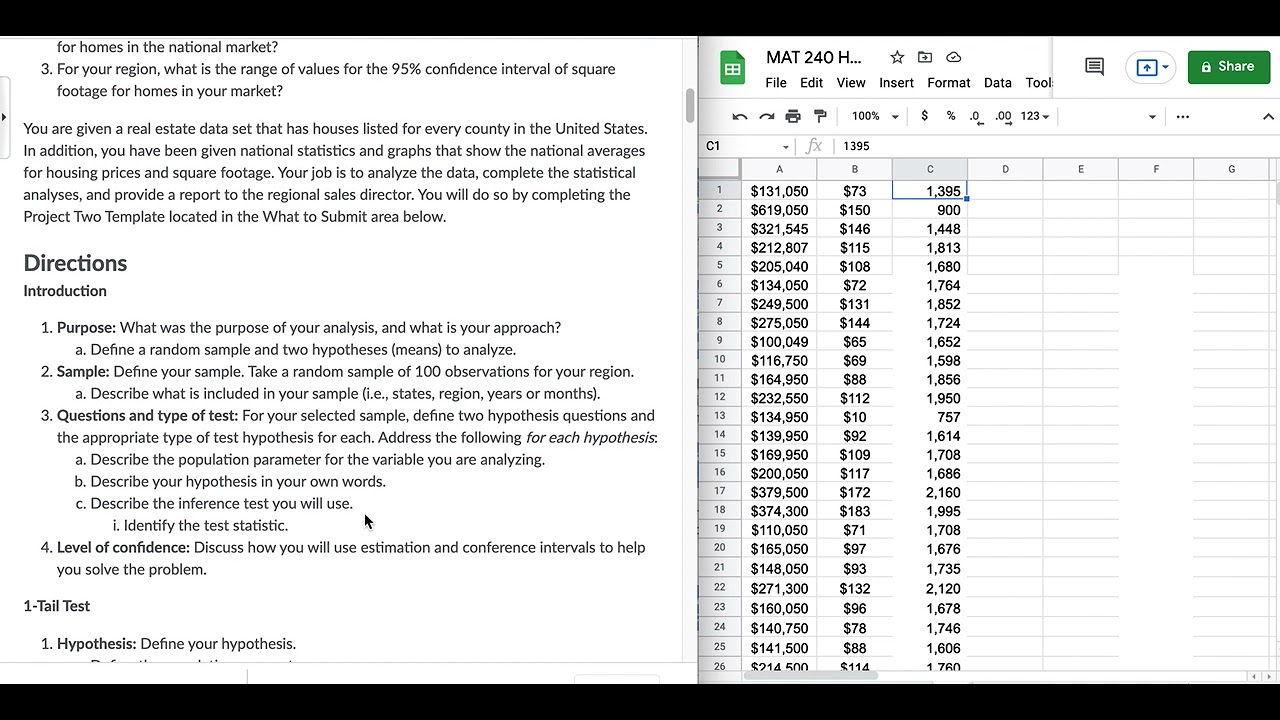
Task: Increase decimal places
Action: coord(1003,116)
